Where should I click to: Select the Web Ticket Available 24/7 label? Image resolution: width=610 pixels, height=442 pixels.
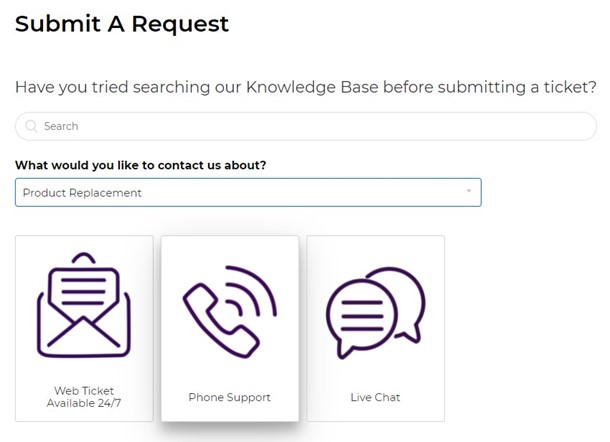click(84, 396)
